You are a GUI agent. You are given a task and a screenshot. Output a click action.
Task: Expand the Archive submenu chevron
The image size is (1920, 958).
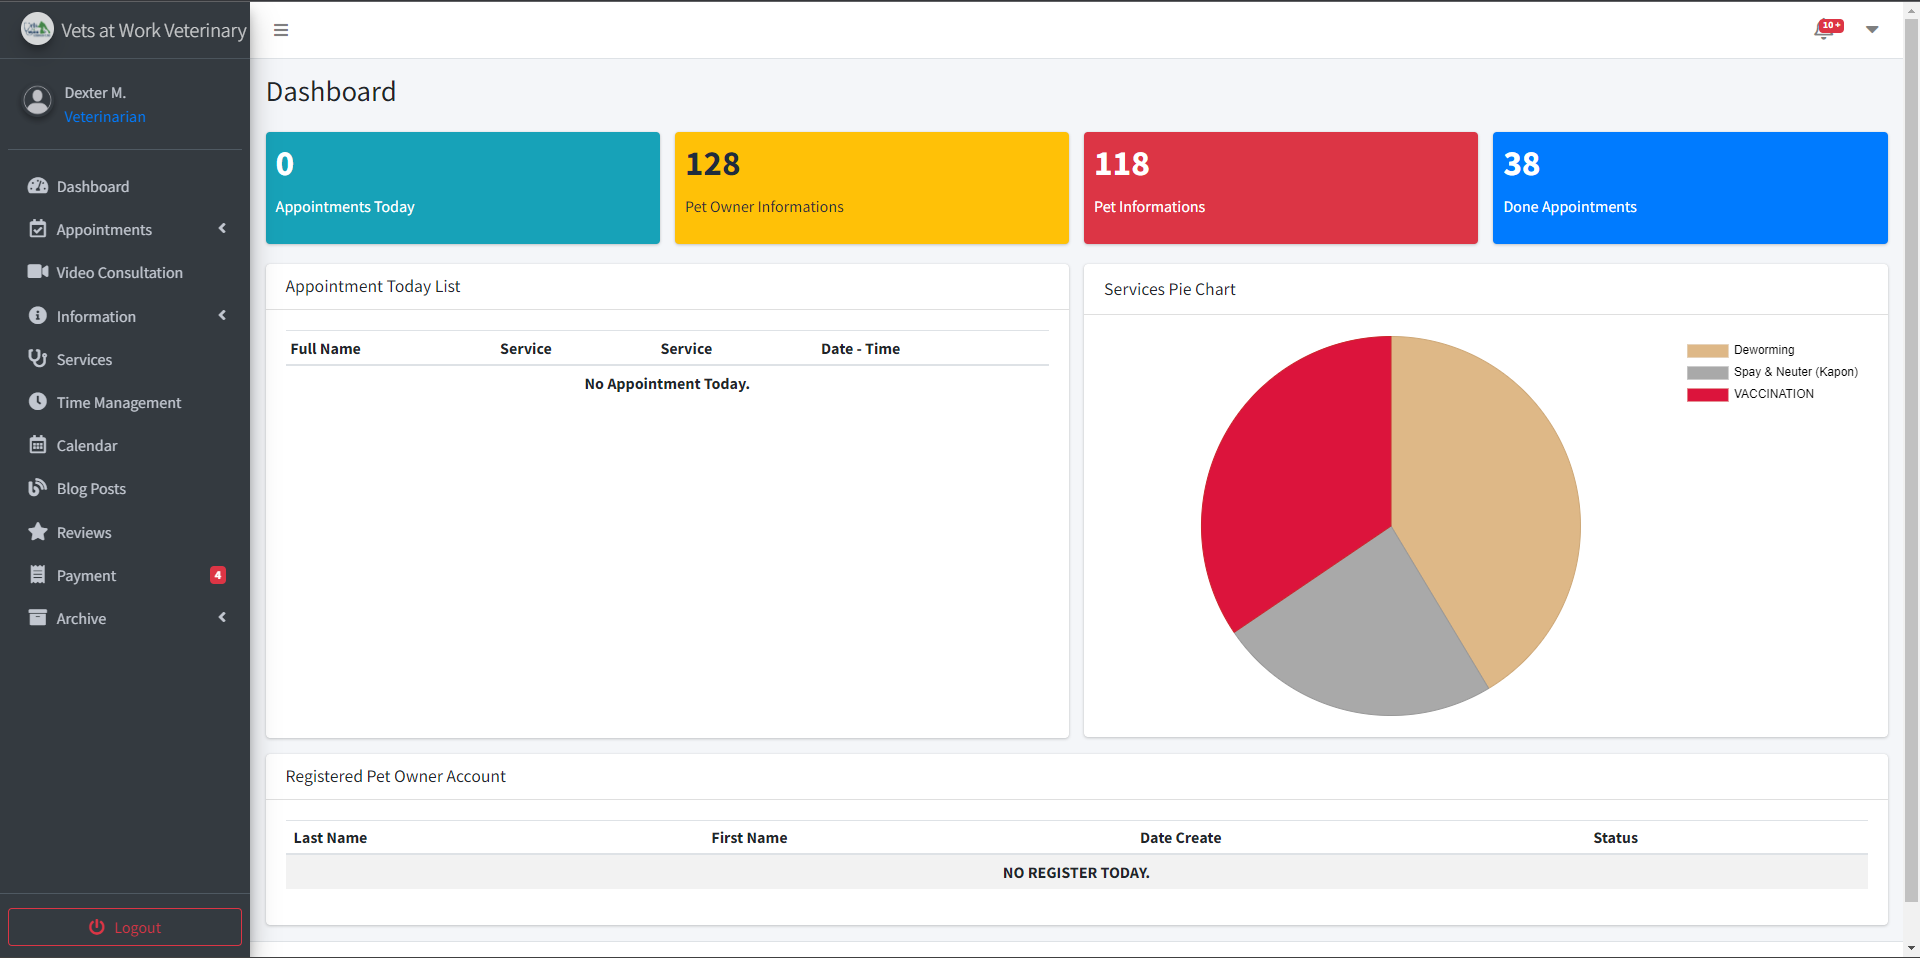pyautogui.click(x=222, y=618)
